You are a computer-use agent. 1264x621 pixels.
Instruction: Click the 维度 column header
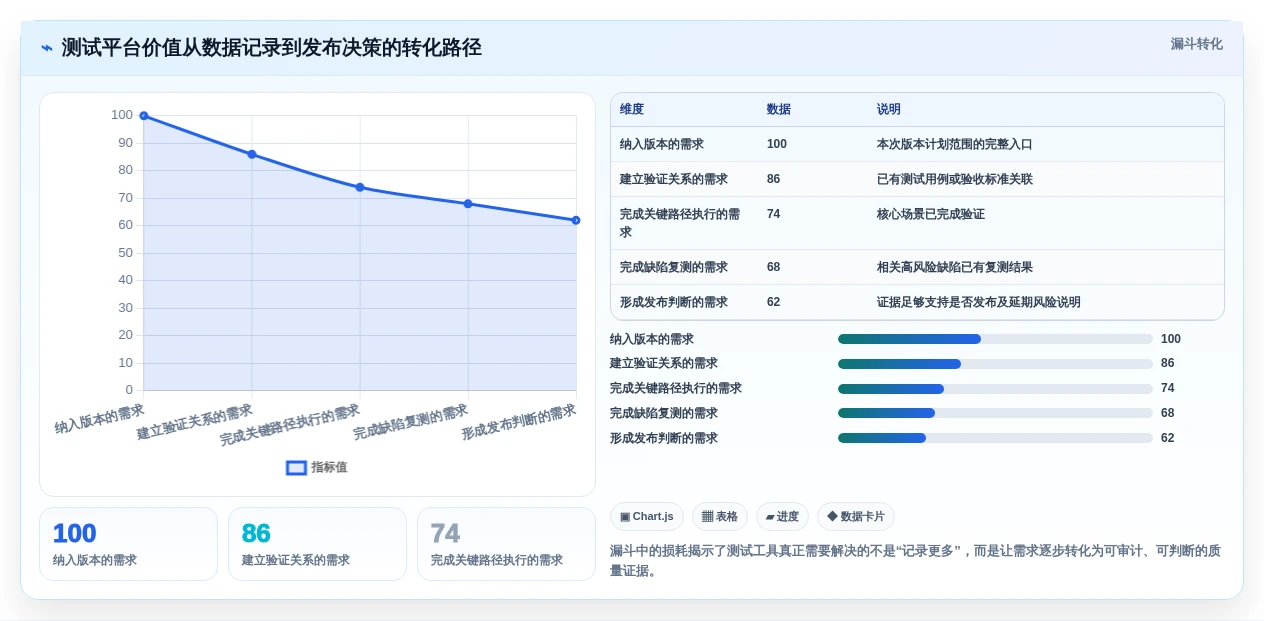coord(632,110)
